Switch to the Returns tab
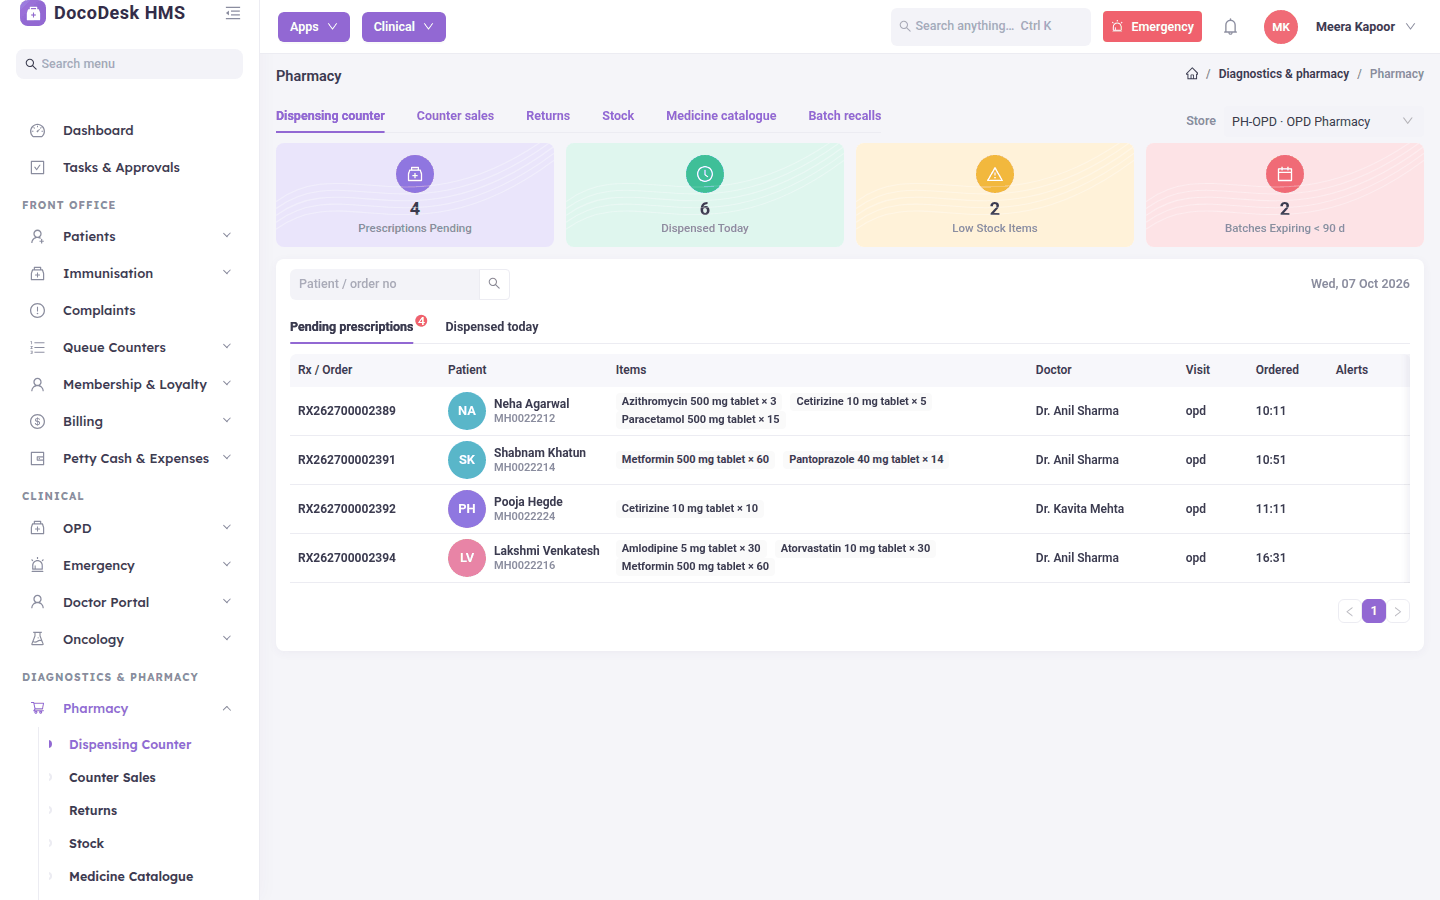This screenshot has height=900, width=1440. (548, 116)
